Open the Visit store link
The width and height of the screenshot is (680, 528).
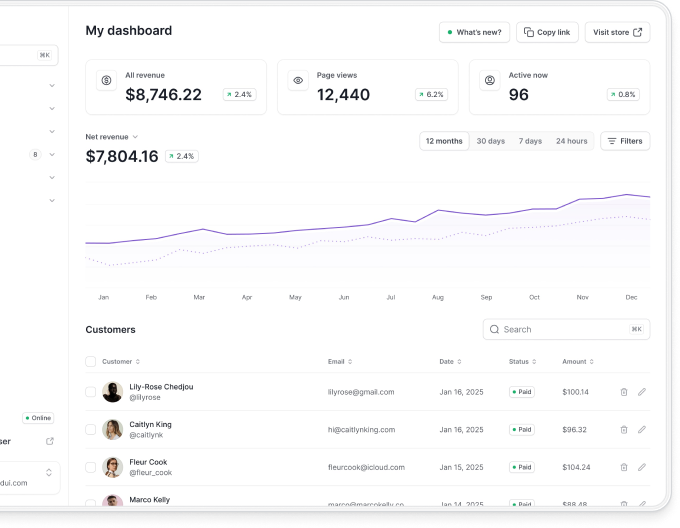pyautogui.click(x=617, y=32)
